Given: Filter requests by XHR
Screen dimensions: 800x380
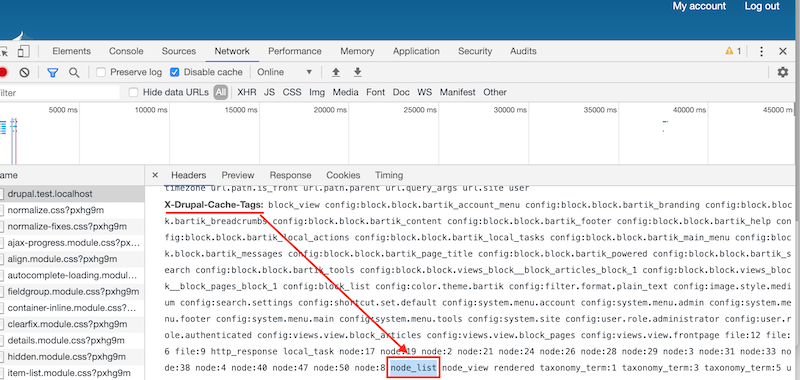Looking at the screenshot, I should (x=247, y=92).
